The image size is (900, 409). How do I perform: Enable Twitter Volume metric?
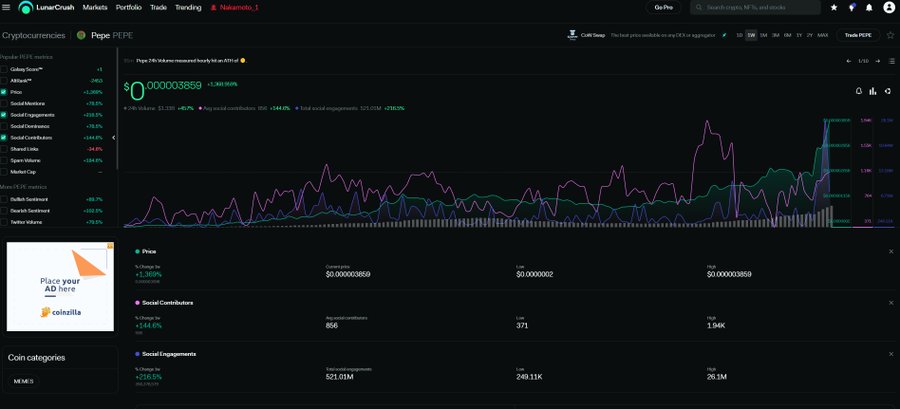tap(4, 222)
